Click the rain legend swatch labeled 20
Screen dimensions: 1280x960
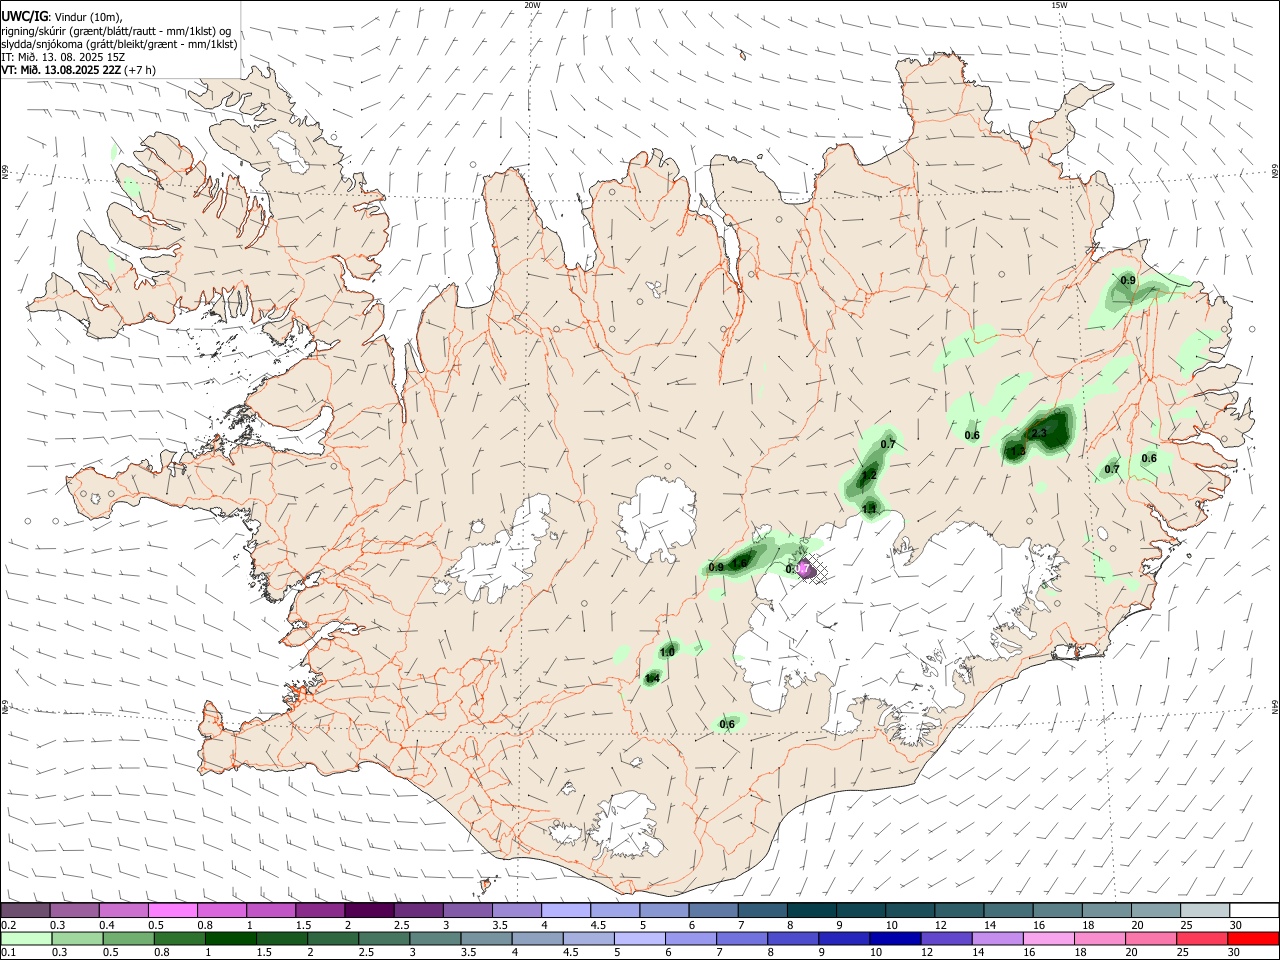1149,938
